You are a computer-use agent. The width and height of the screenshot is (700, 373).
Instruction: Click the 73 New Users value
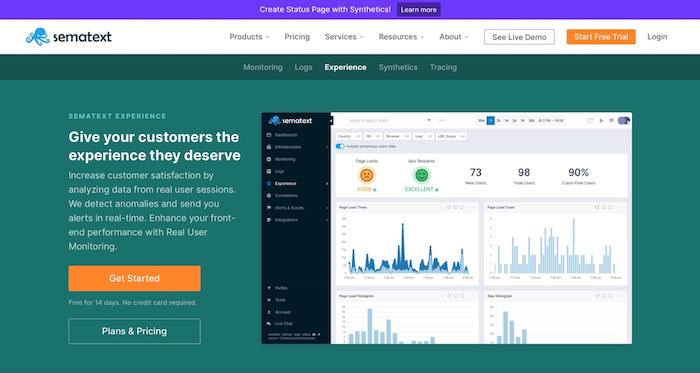click(475, 172)
